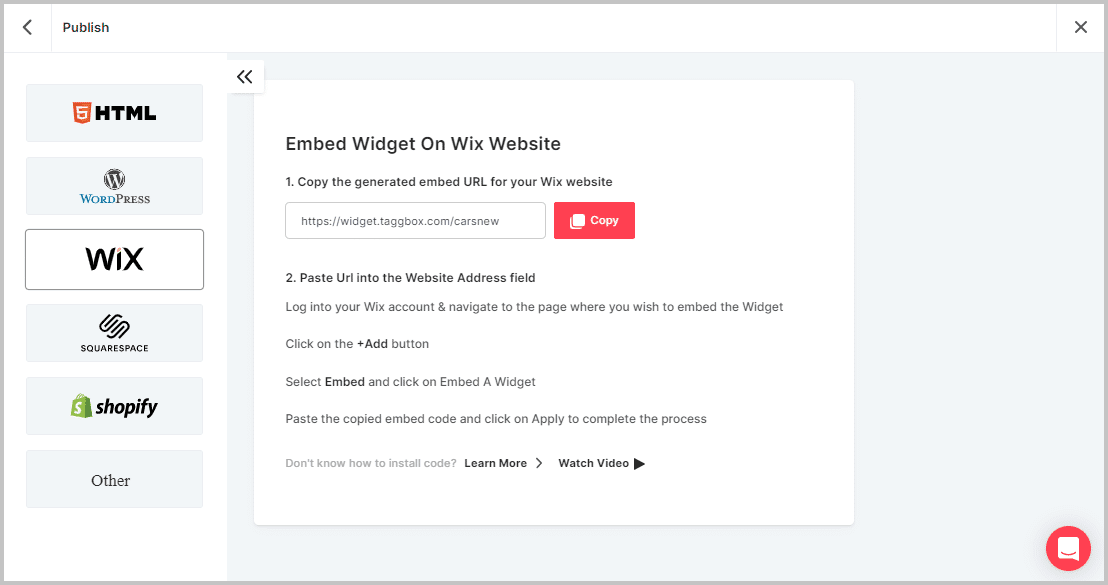Click the copy icon inside Copy button

[577, 221]
